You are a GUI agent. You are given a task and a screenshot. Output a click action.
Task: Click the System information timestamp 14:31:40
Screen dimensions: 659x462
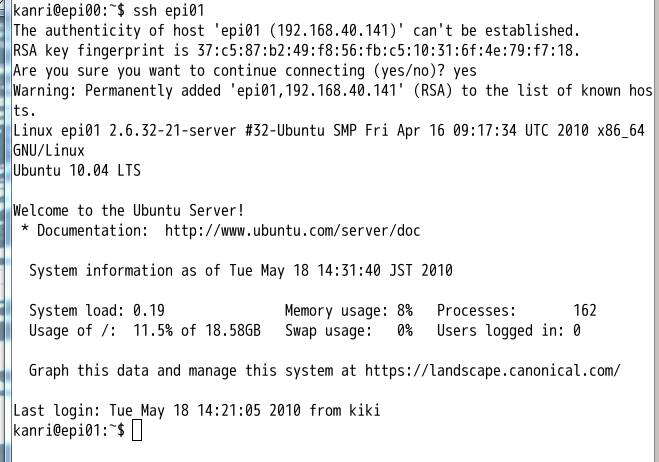pyautogui.click(x=351, y=271)
